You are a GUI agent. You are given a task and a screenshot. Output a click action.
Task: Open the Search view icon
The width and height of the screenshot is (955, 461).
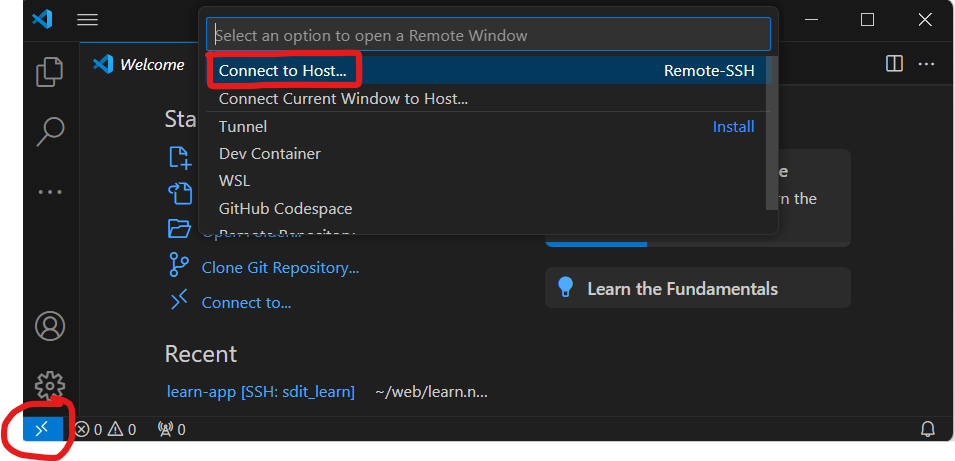[50, 132]
